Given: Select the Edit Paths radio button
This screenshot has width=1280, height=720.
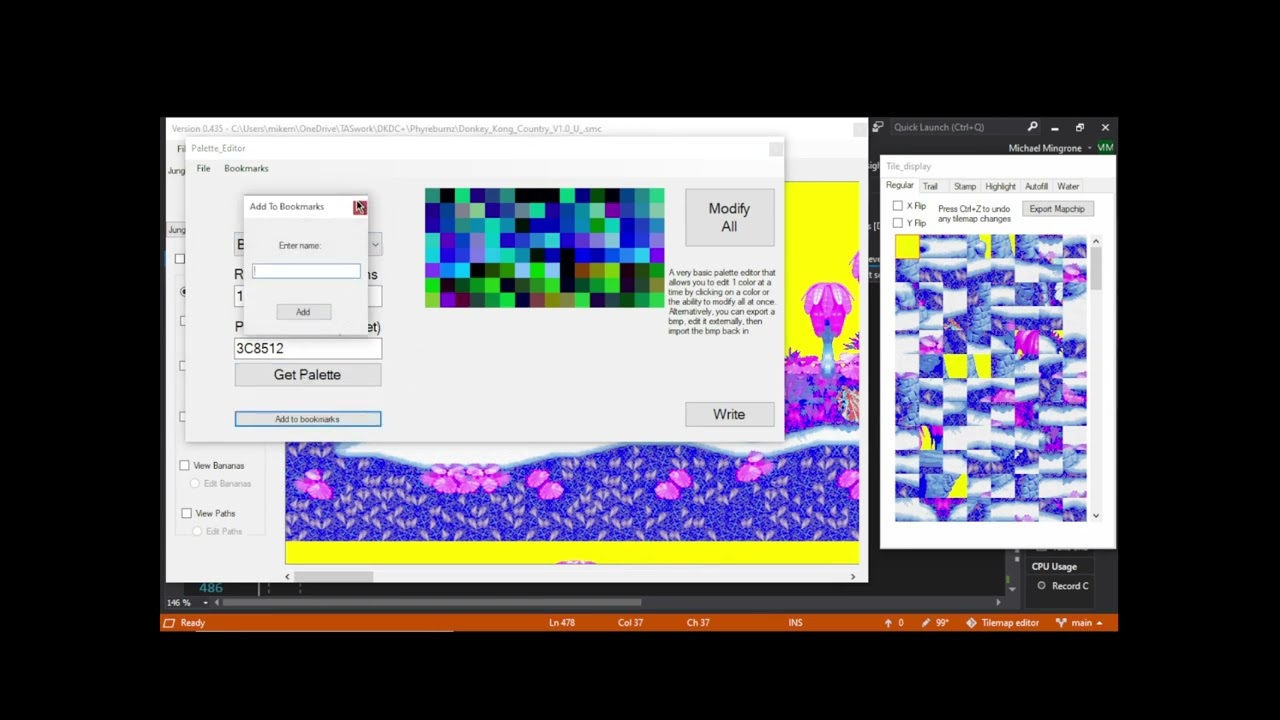Looking at the screenshot, I should pos(198,531).
